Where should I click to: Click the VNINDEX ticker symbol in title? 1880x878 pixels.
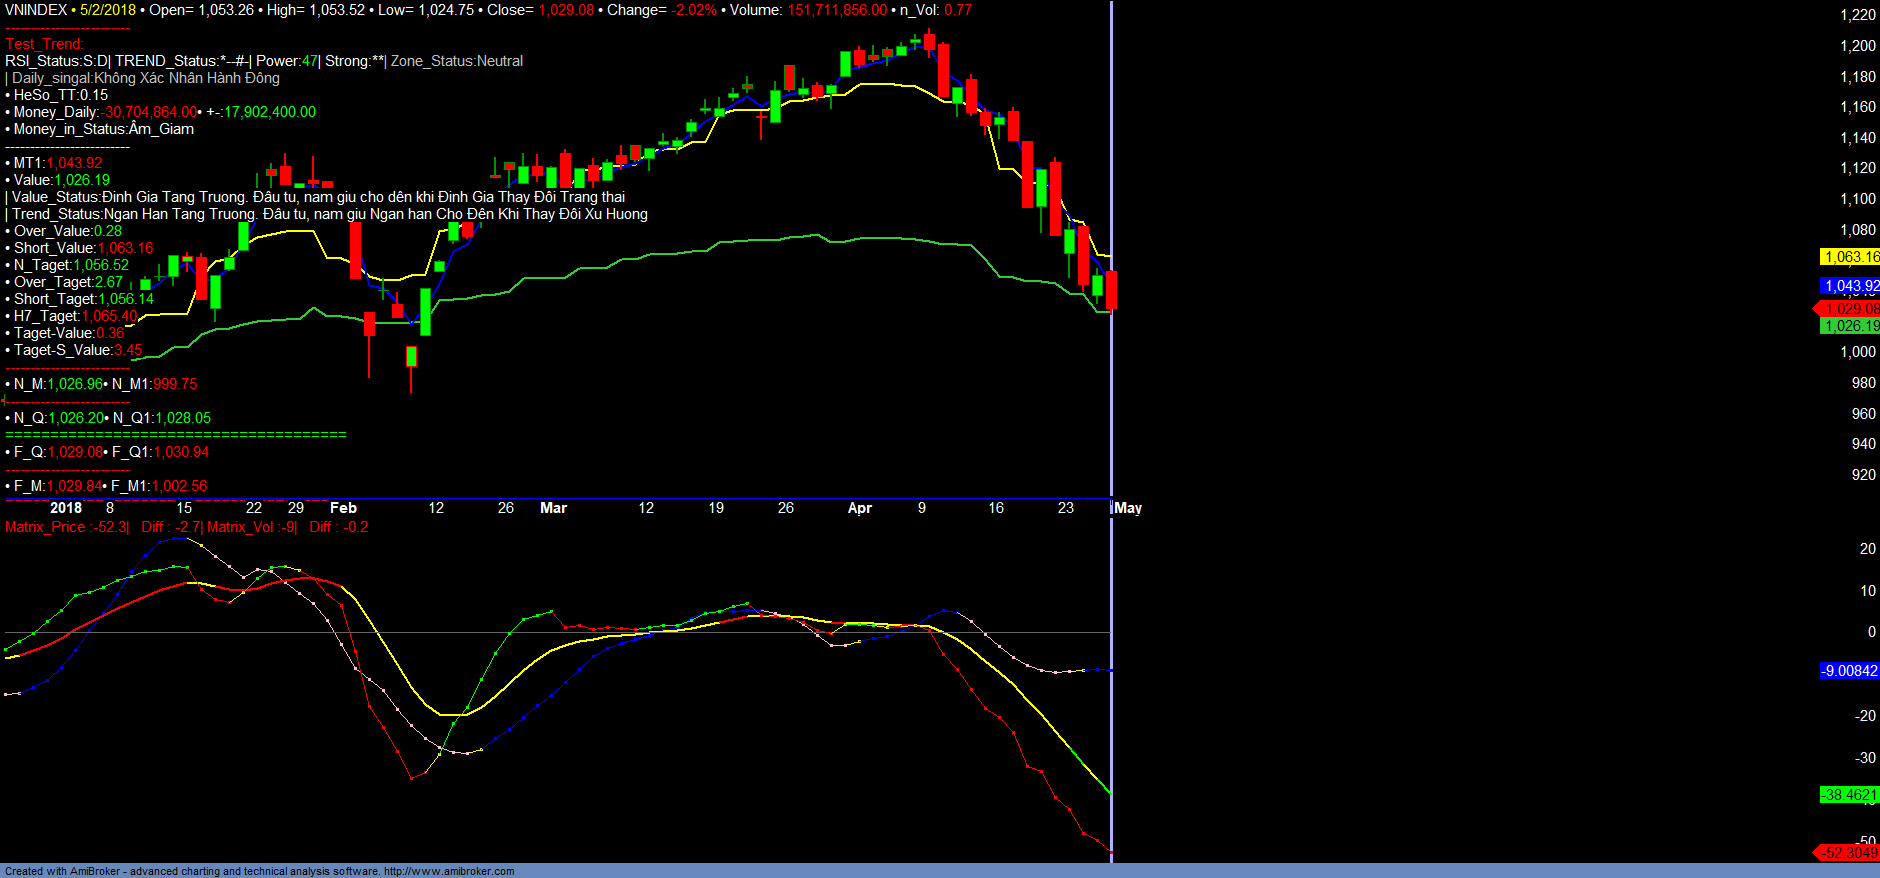pos(36,10)
